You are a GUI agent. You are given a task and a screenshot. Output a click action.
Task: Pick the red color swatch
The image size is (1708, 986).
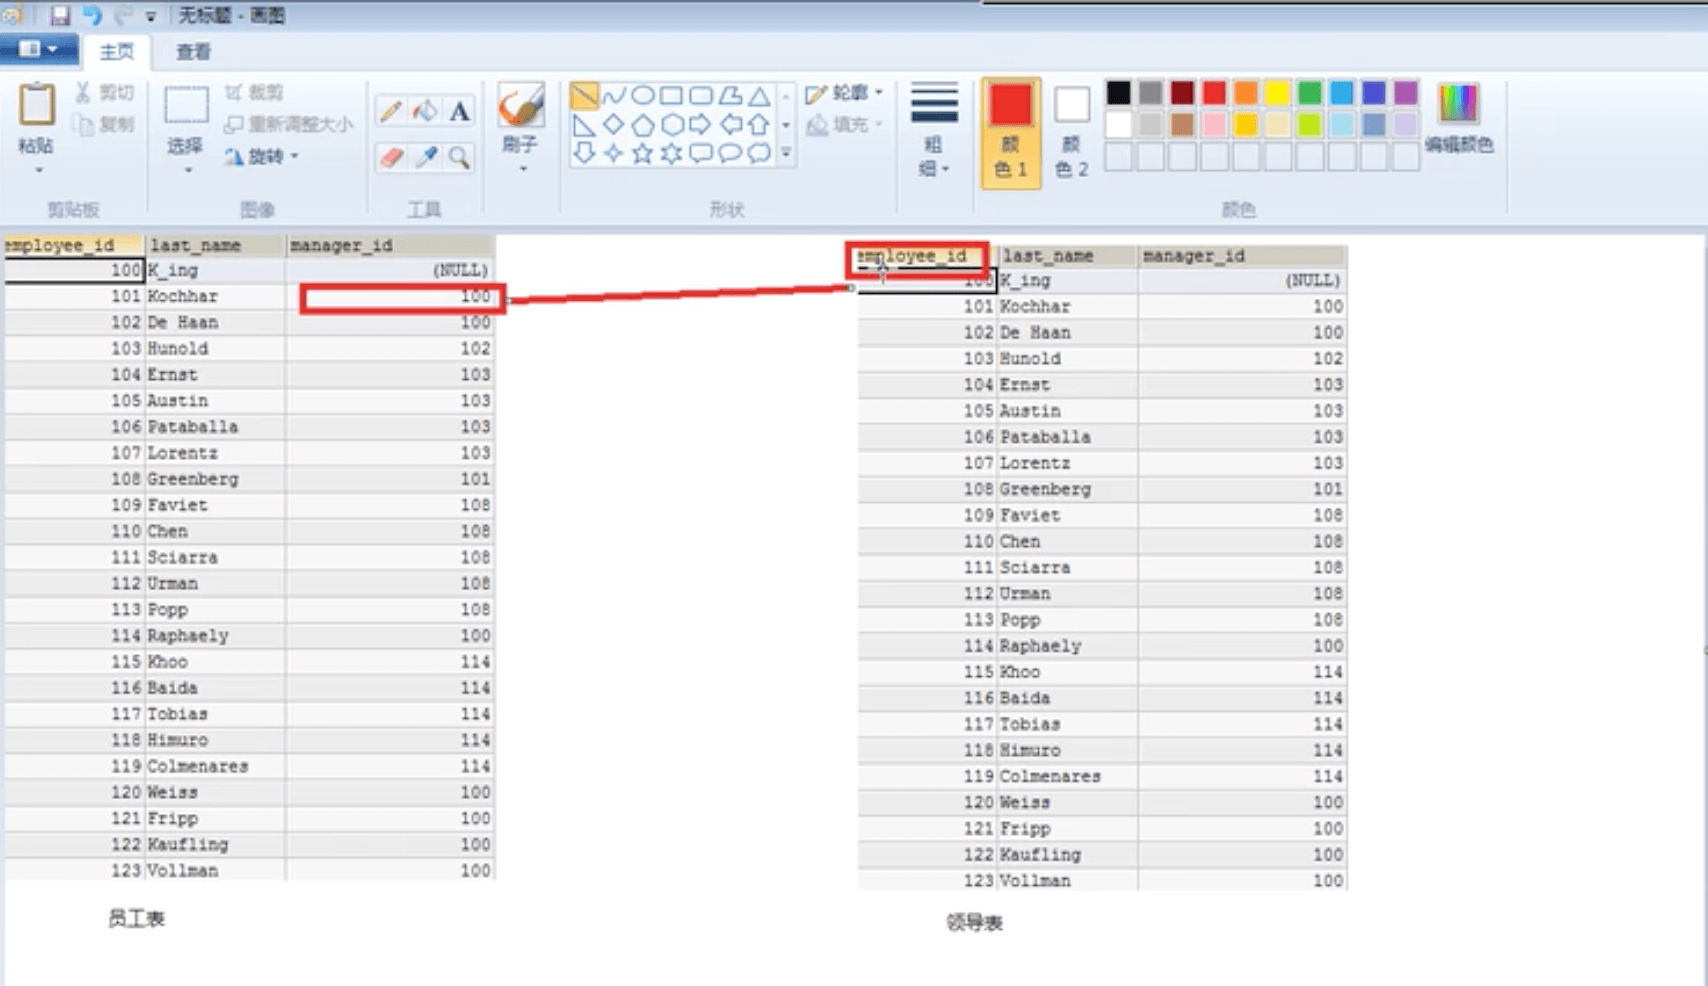coord(1214,93)
